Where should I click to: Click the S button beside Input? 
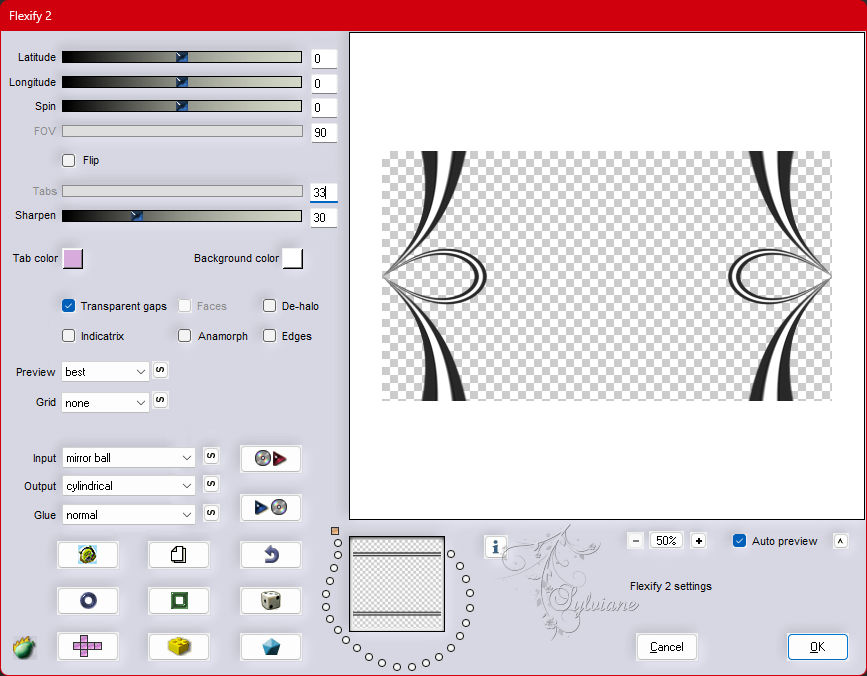point(211,455)
